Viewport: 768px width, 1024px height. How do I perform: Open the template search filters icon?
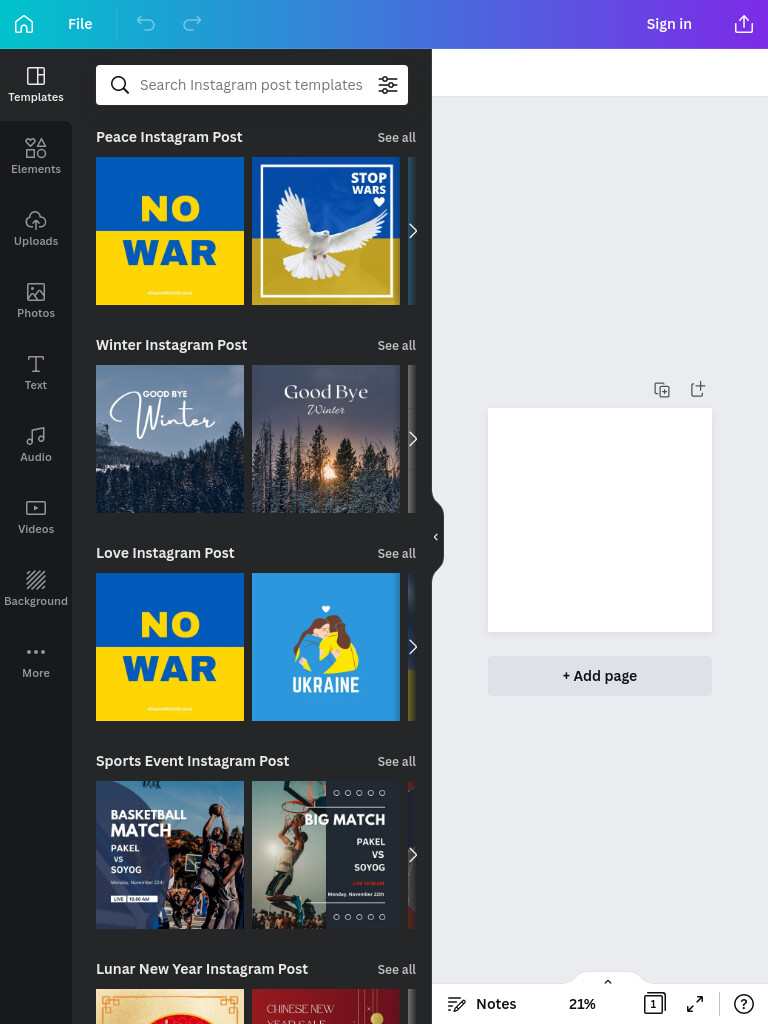[388, 85]
